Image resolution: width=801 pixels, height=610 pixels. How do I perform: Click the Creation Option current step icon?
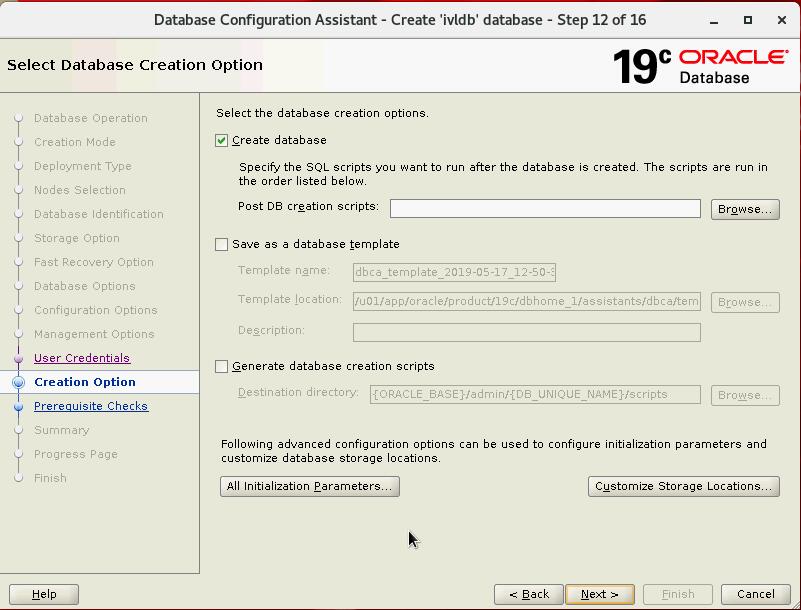click(18, 382)
